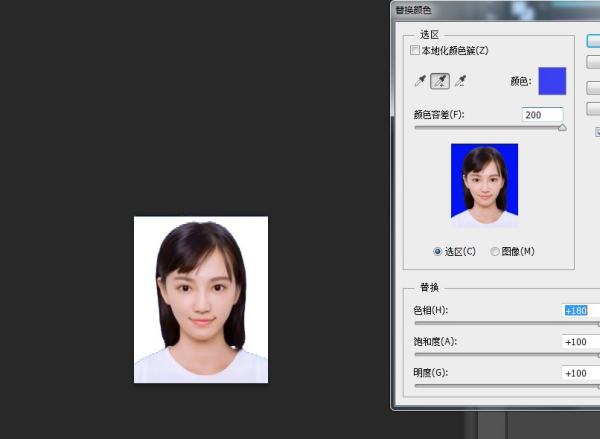Image resolution: width=600 pixels, height=439 pixels.
Task: Open the blue 颜色 swatch picker
Action: [551, 81]
